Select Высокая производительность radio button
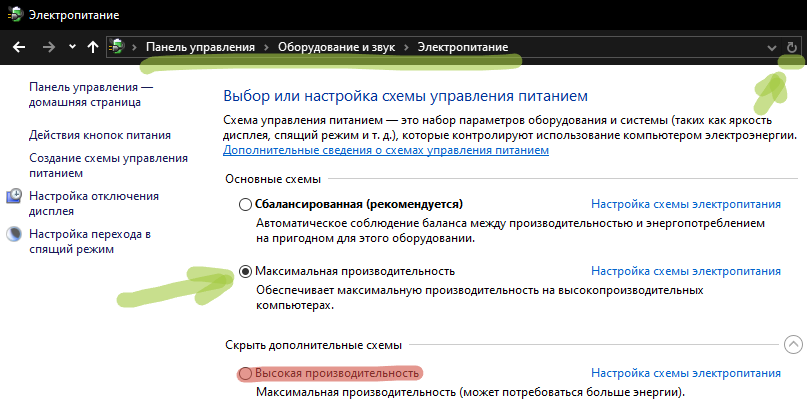The width and height of the screenshot is (807, 412). pos(245,373)
